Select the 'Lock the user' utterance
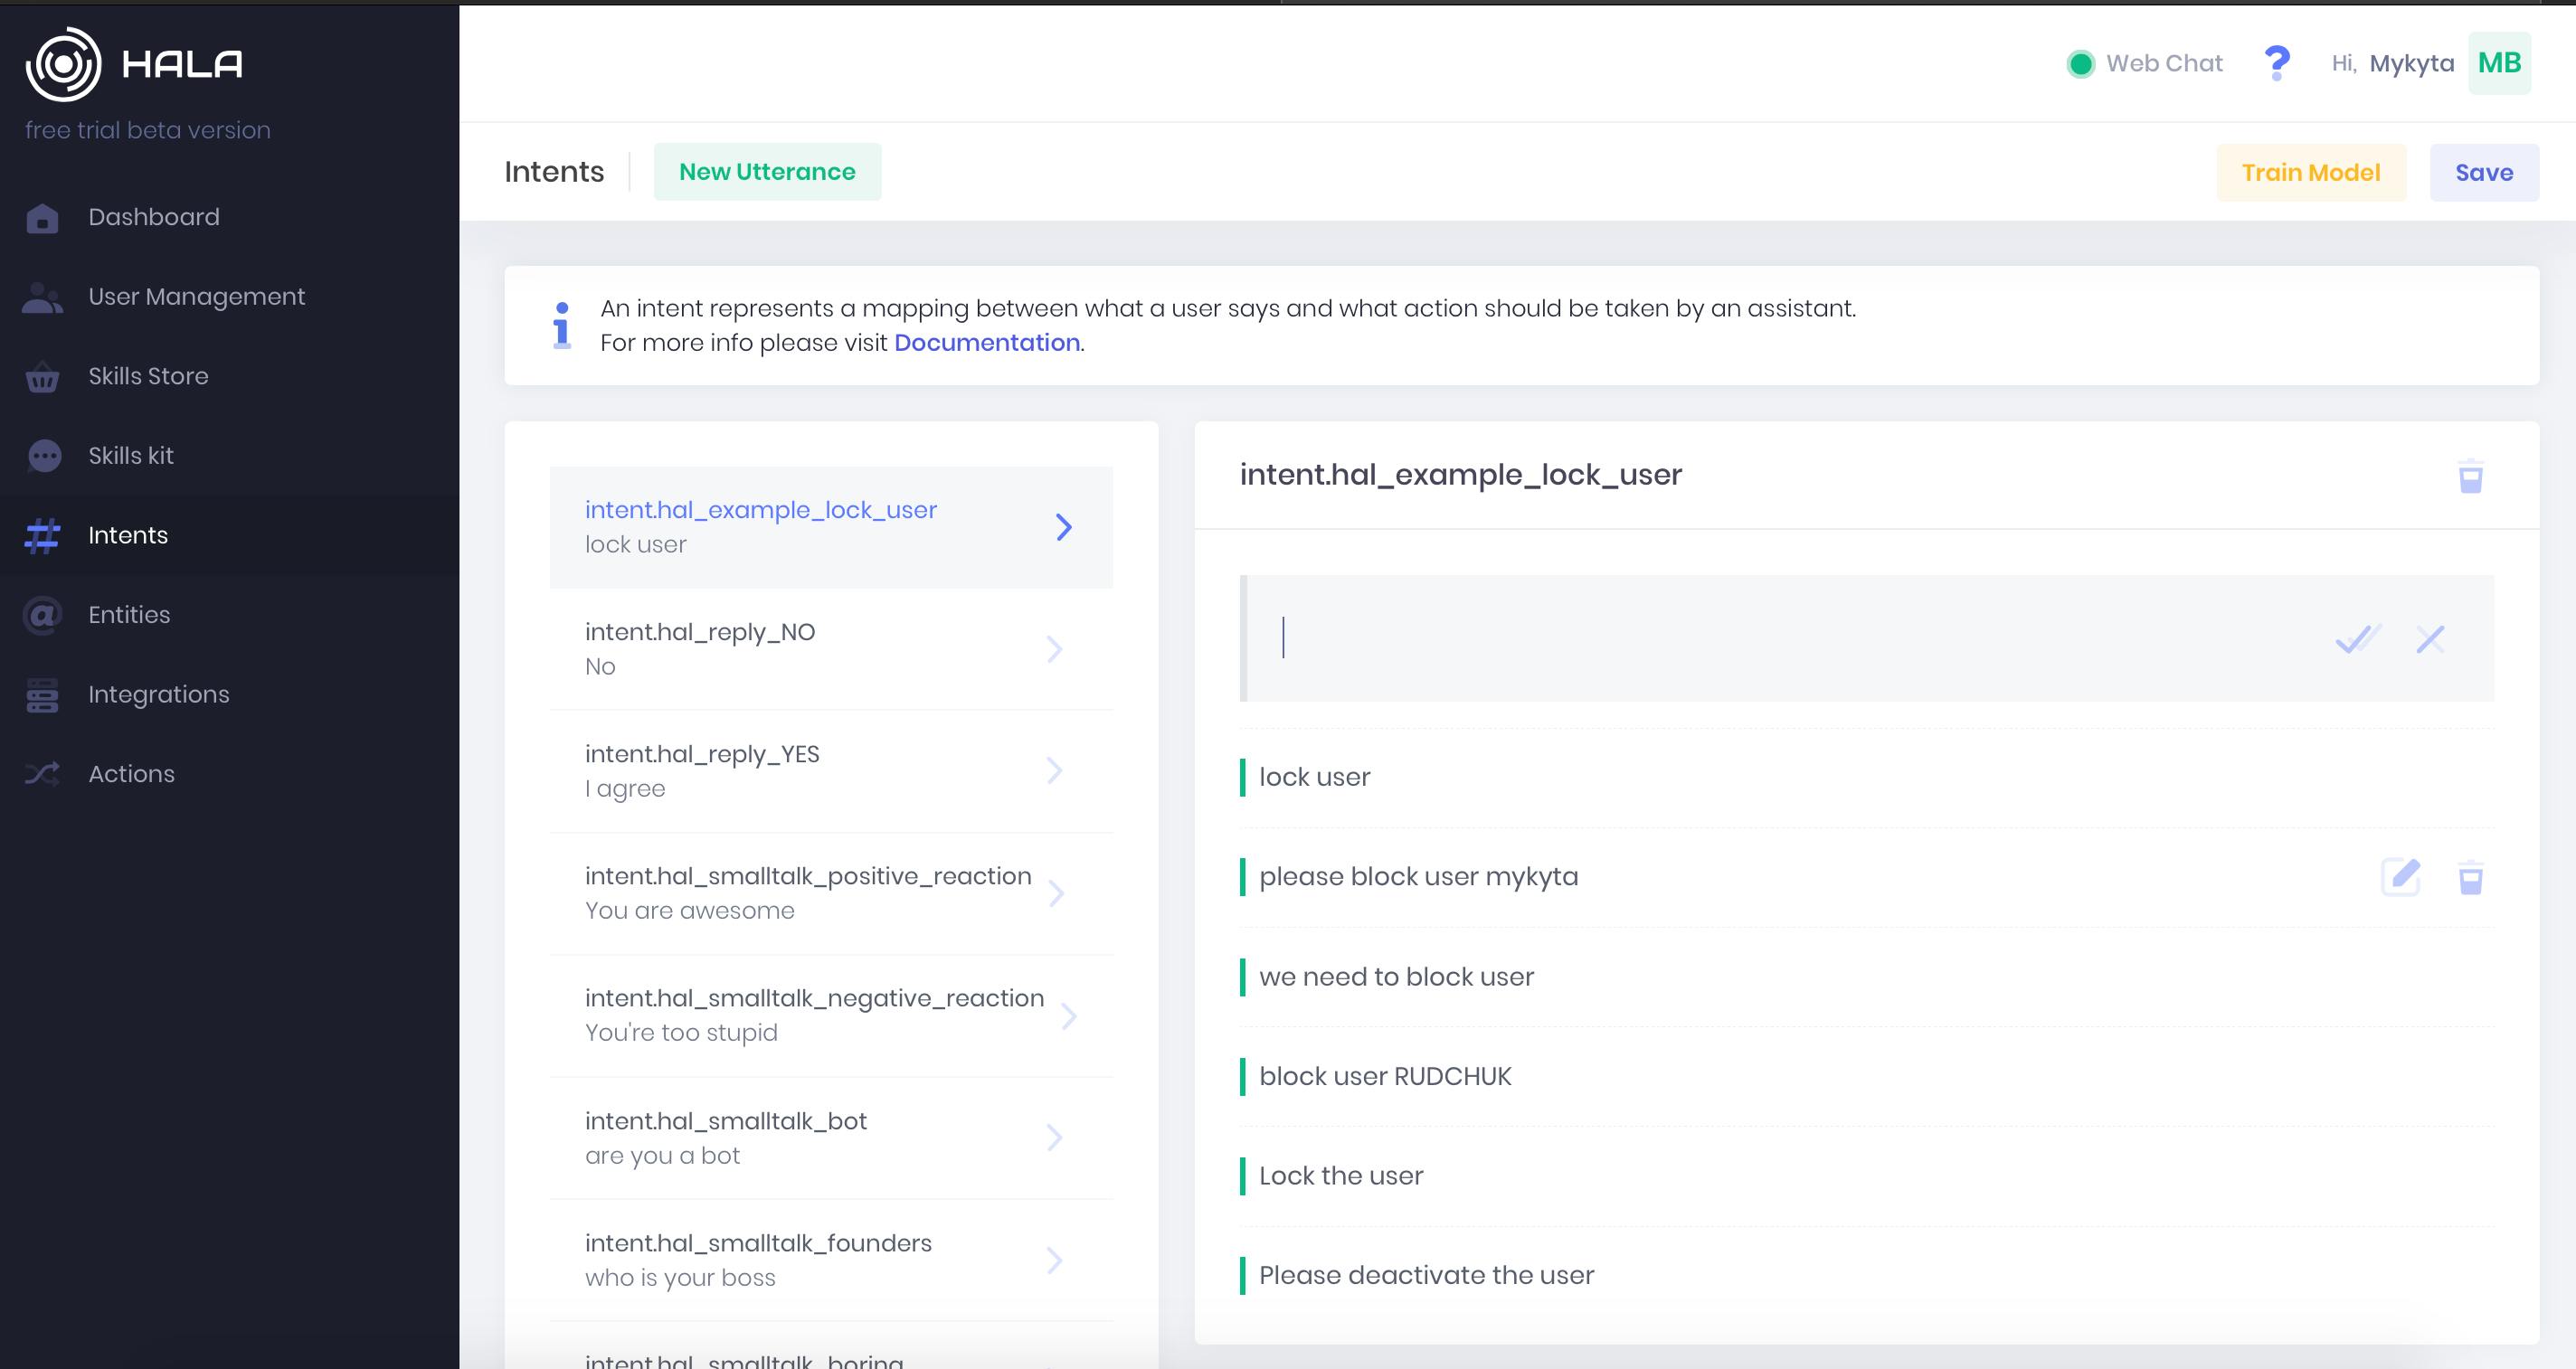The height and width of the screenshot is (1369, 2576). pos(1341,1176)
